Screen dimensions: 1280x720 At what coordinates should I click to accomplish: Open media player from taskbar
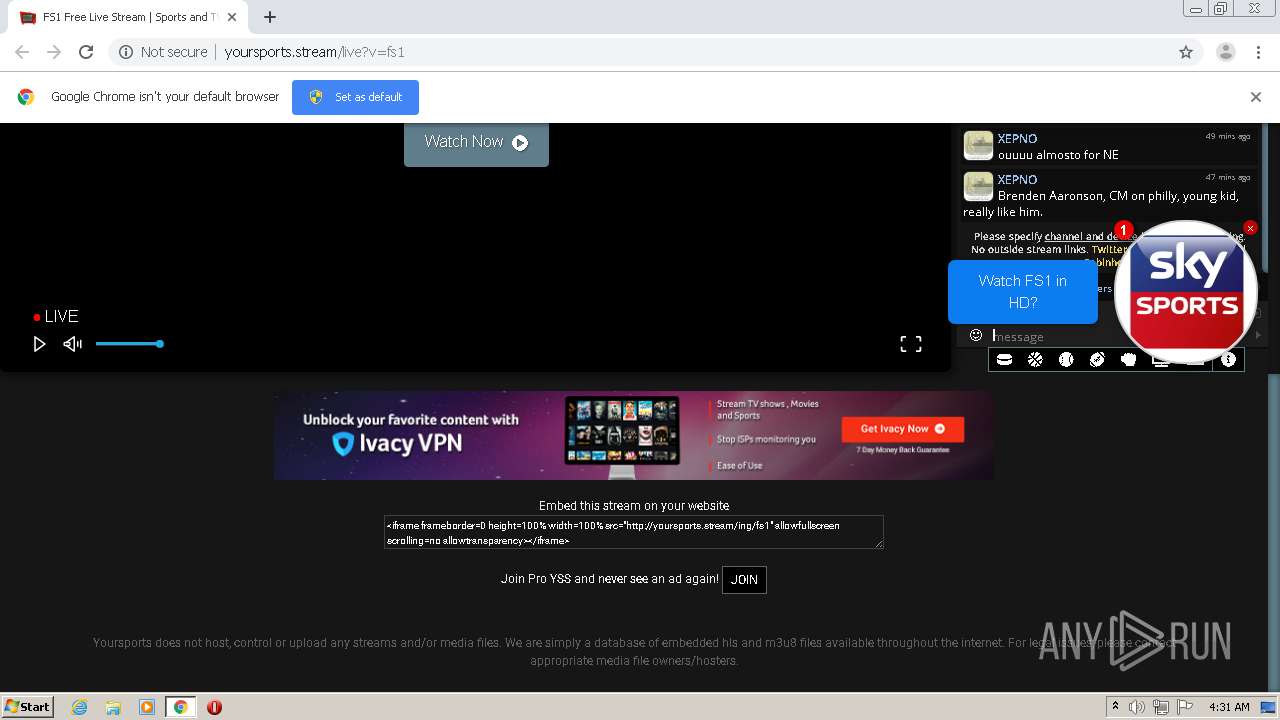(x=147, y=707)
